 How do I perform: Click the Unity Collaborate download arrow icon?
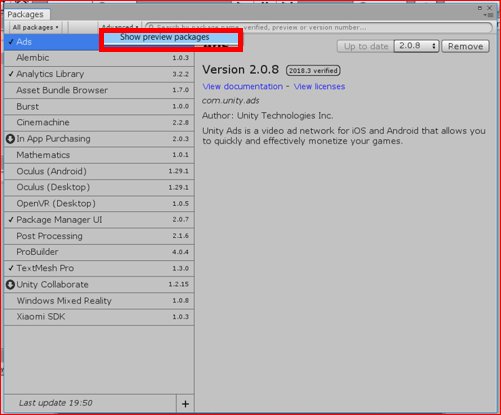(x=10, y=284)
